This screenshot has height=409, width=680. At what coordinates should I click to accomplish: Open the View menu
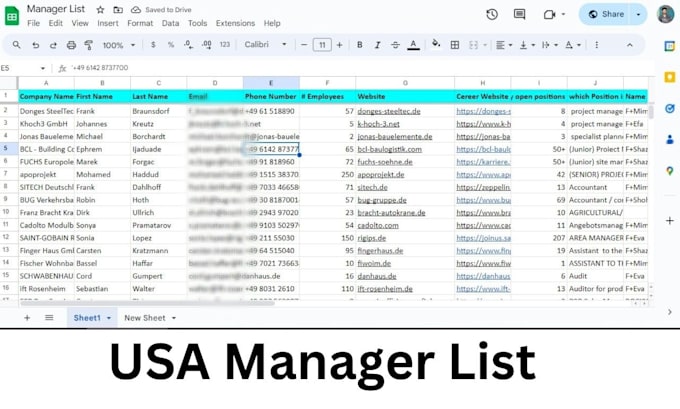pyautogui.click(x=80, y=23)
